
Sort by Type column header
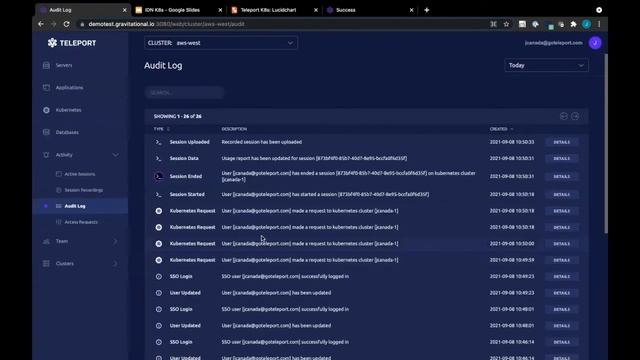[162, 129]
